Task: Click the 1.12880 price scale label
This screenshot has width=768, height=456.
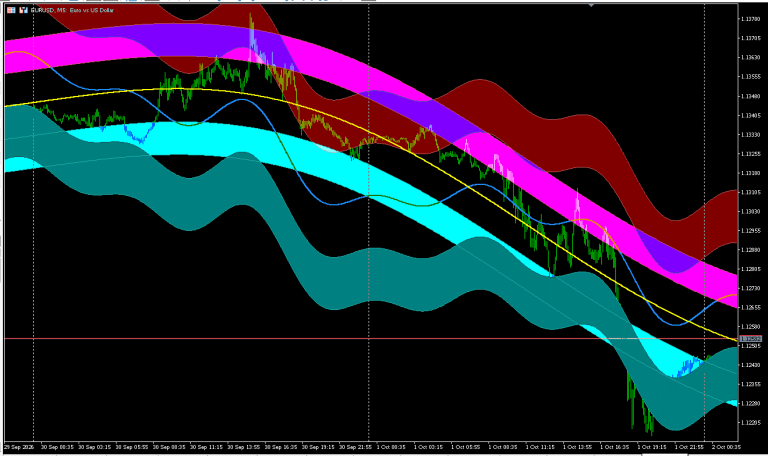Action: 750,250
